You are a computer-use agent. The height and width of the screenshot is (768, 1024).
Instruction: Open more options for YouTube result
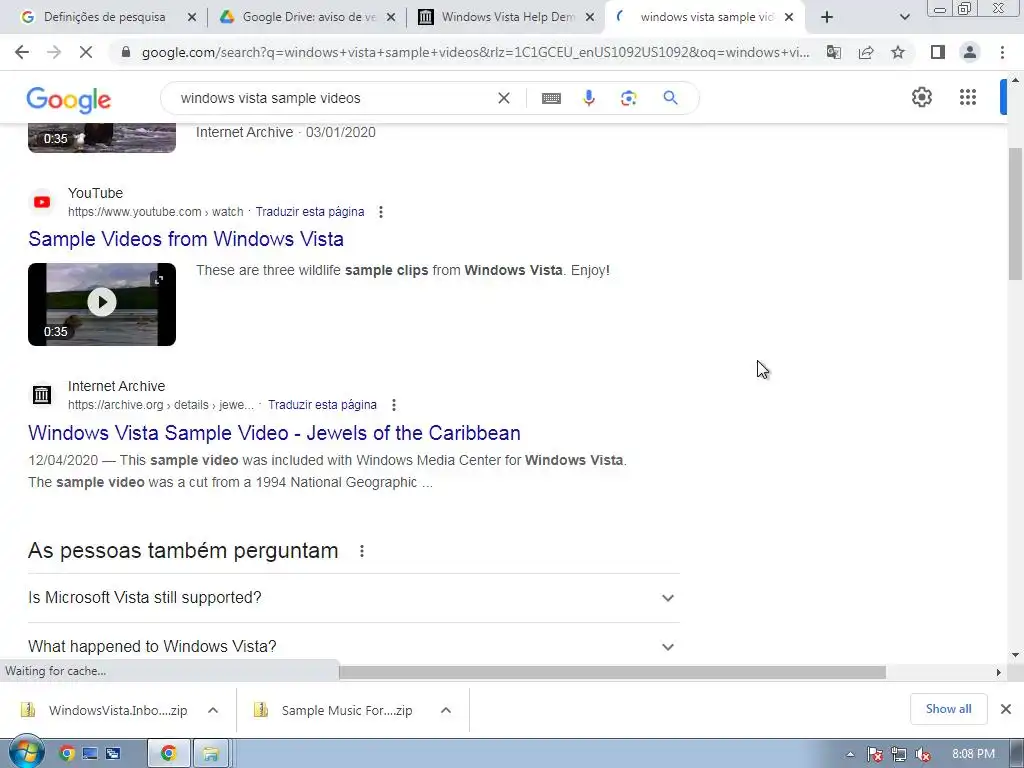click(381, 212)
